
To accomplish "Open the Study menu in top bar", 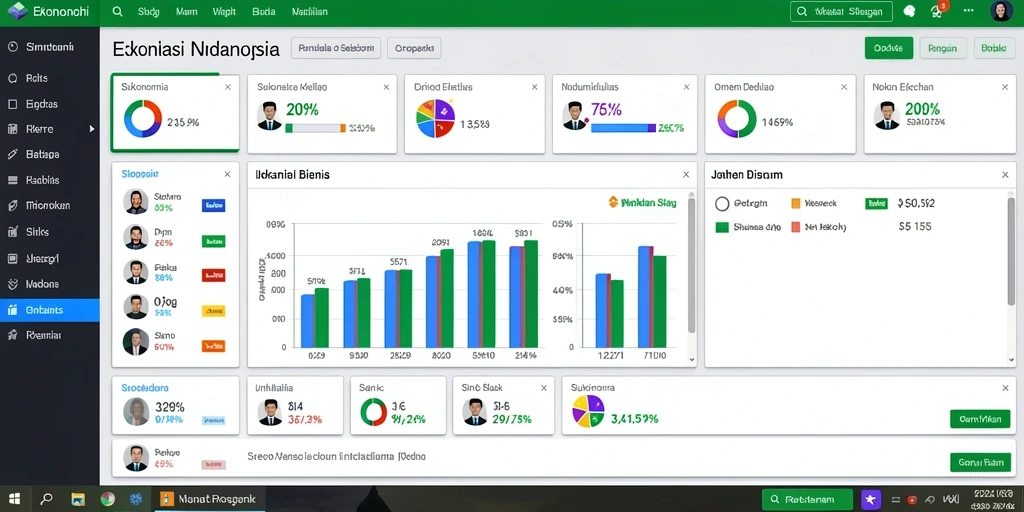I will pyautogui.click(x=149, y=12).
